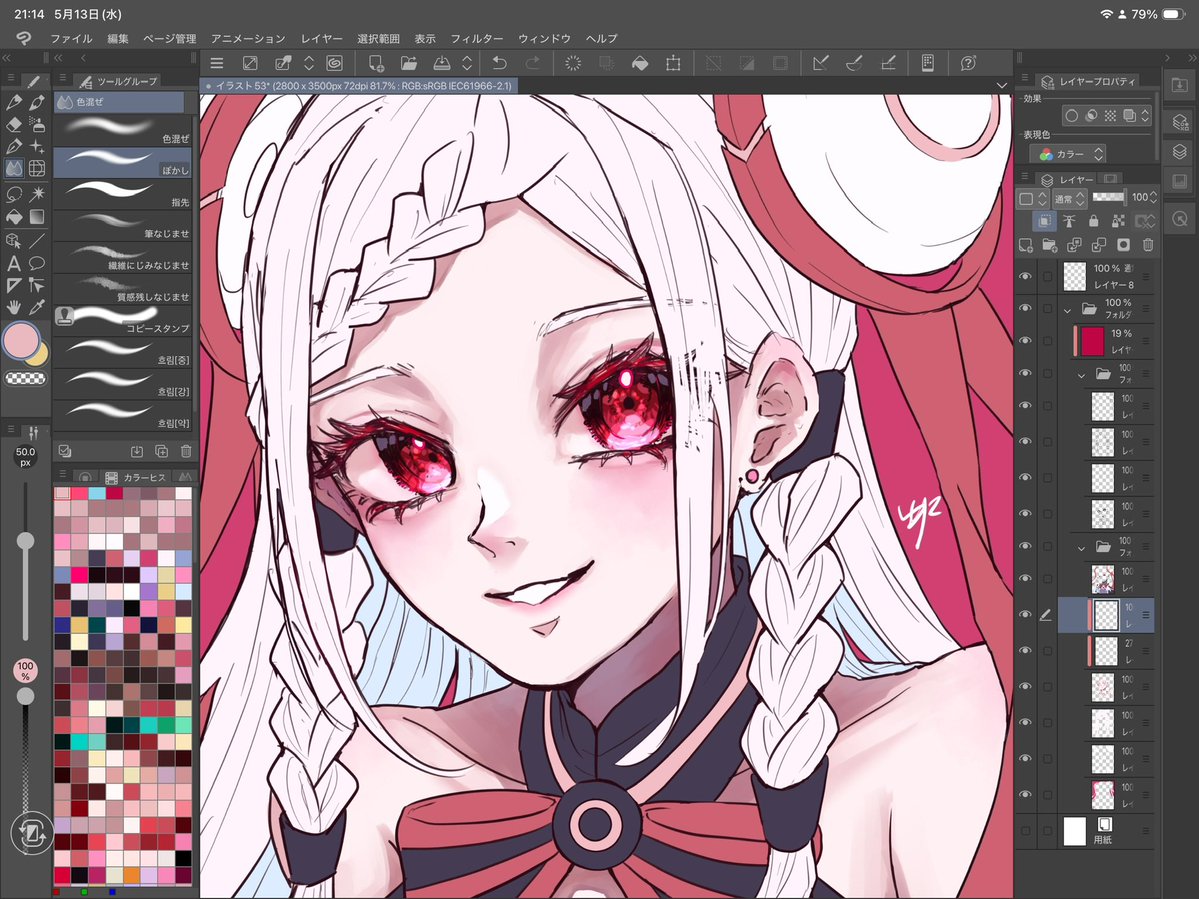This screenshot has height=899, width=1199.
Task: Expand effects options stepper in Layer Property
Action: pos(1145,115)
